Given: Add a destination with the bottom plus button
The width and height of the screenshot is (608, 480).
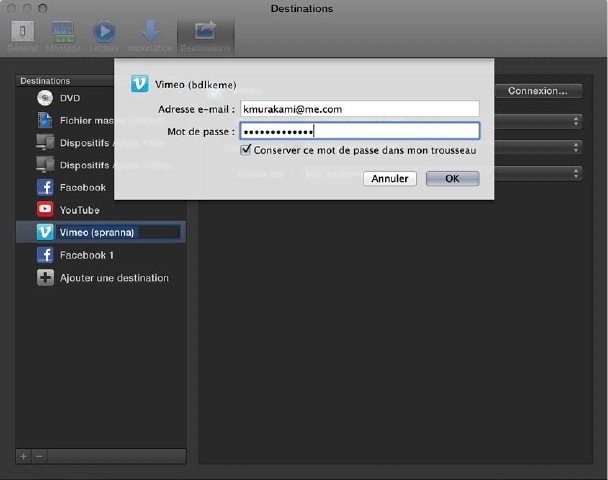Looking at the screenshot, I should 24,456.
